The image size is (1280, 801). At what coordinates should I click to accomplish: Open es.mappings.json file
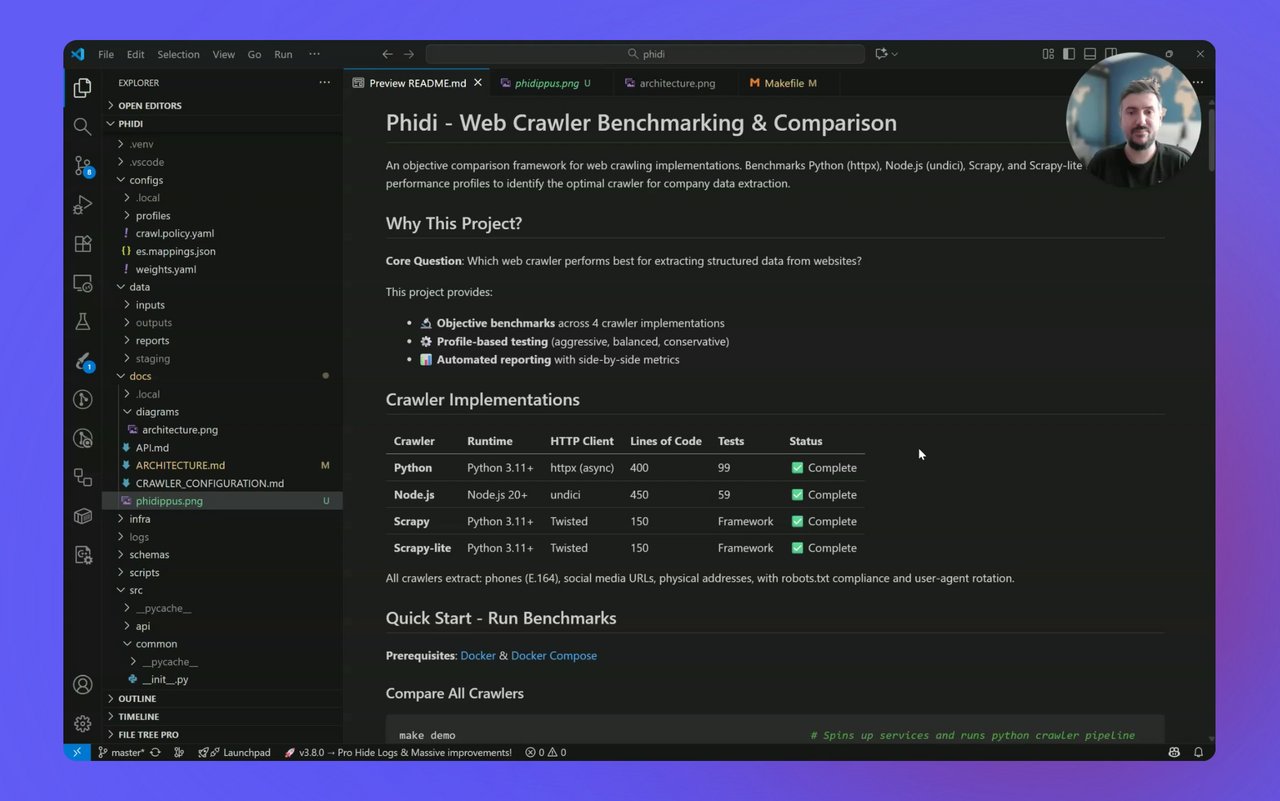pyautogui.click(x=223, y=252)
